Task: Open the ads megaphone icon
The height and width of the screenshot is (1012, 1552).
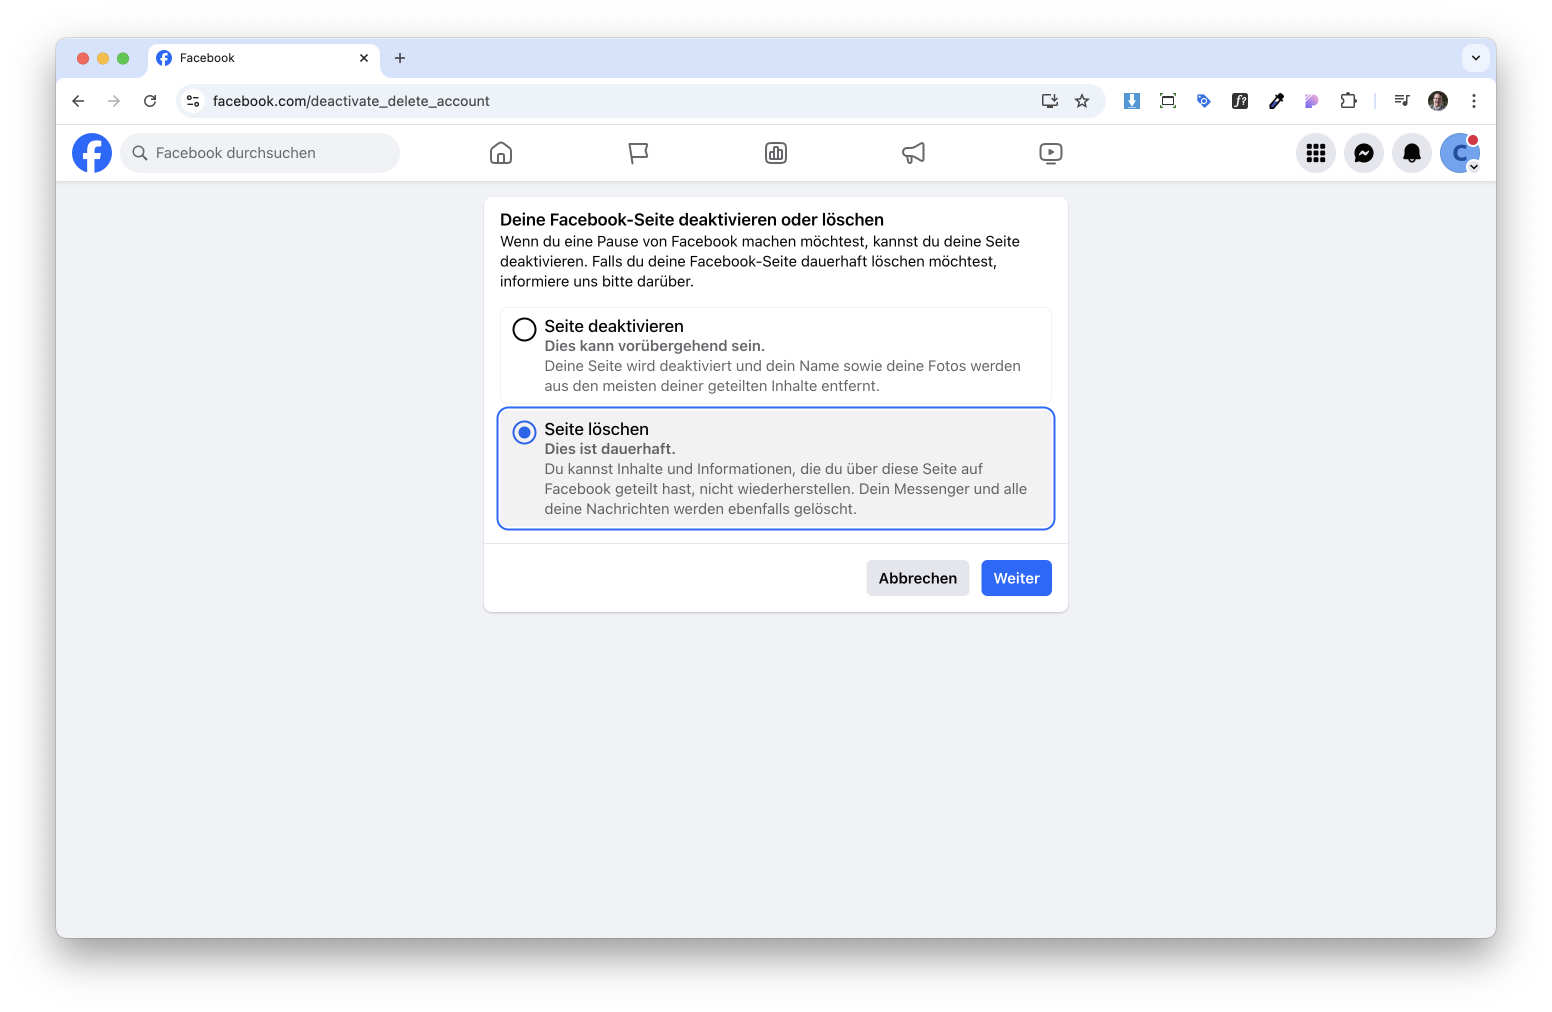Action: tap(913, 153)
